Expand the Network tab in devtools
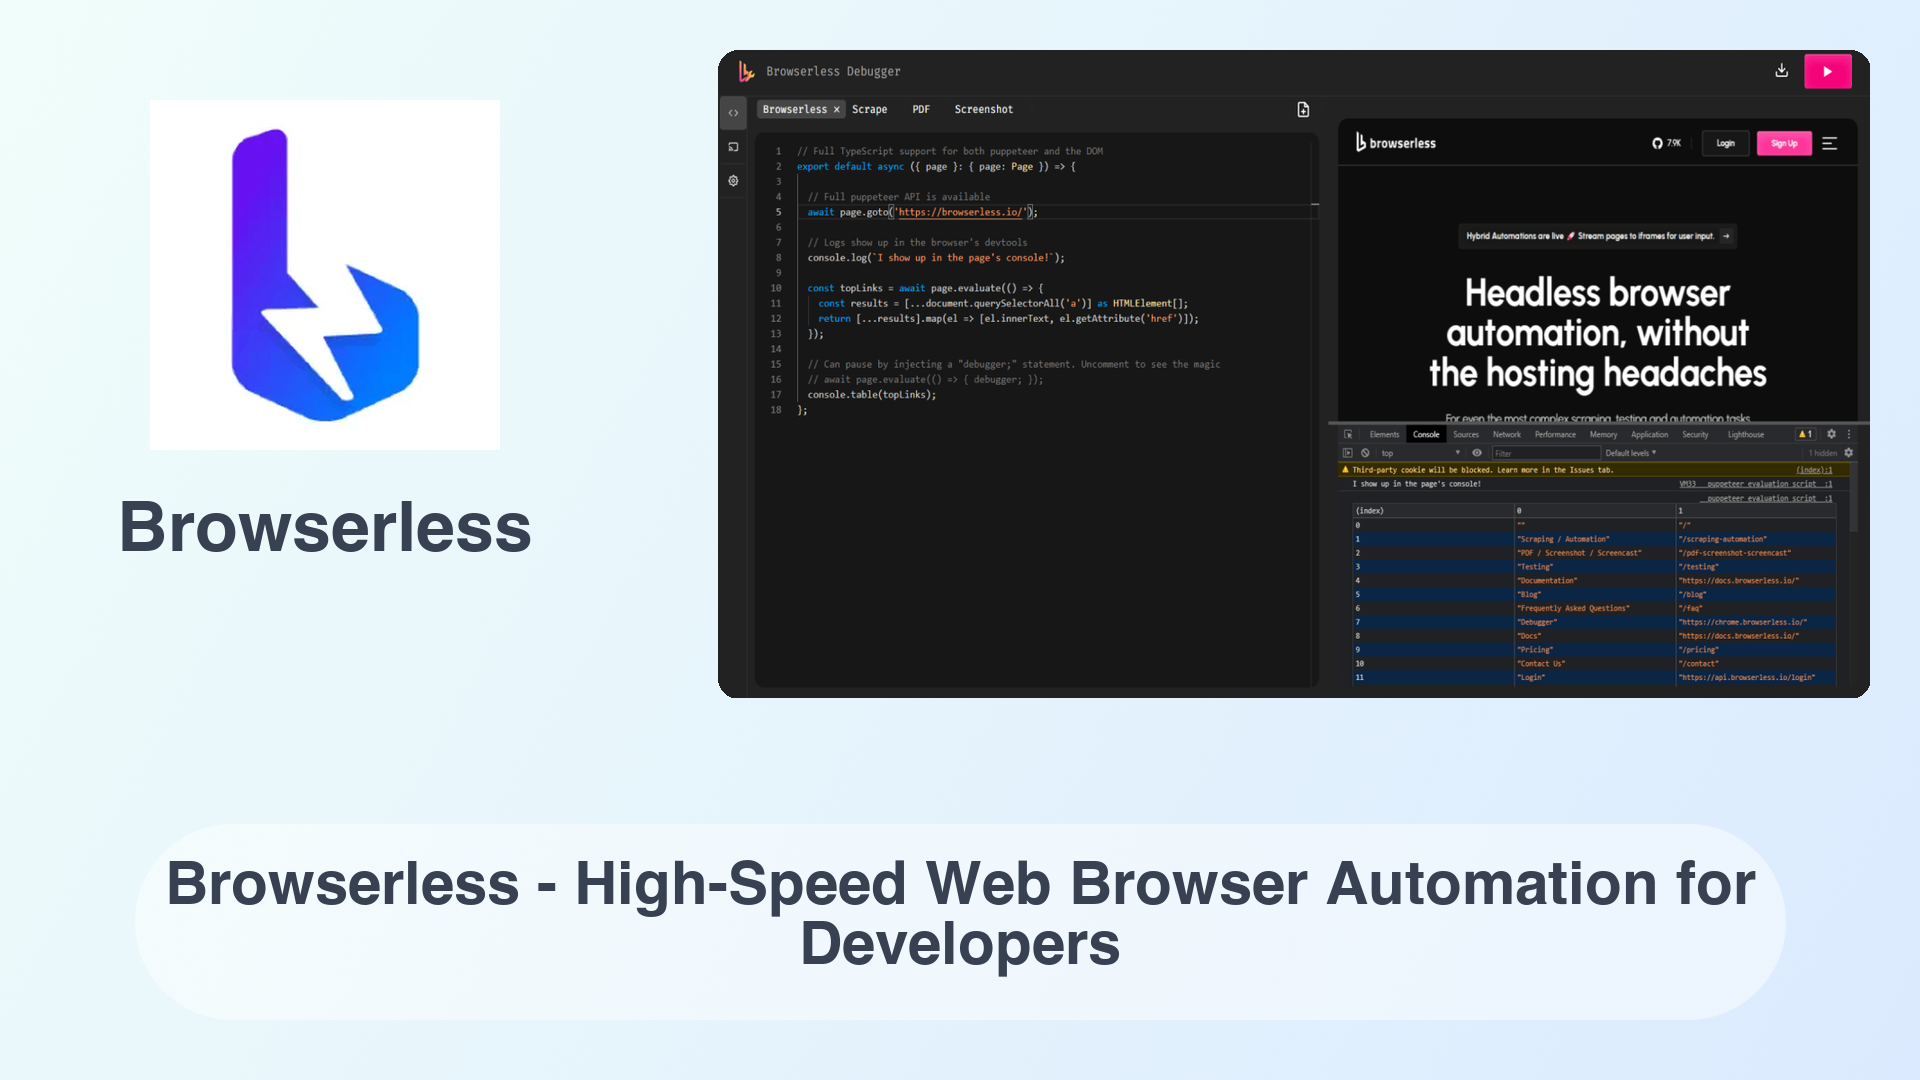 (1505, 434)
